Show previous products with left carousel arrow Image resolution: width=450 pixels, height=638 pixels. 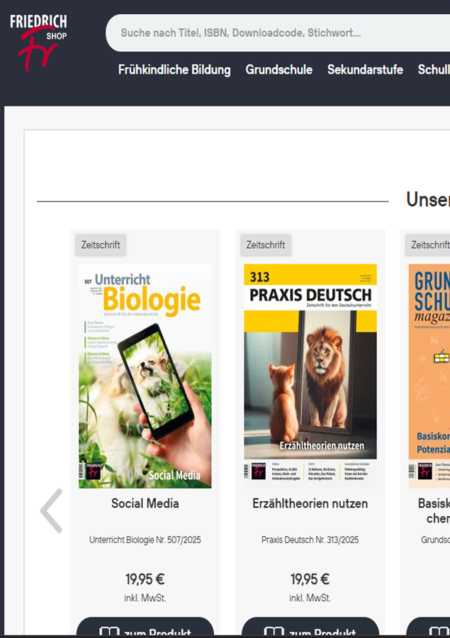[x=51, y=511]
